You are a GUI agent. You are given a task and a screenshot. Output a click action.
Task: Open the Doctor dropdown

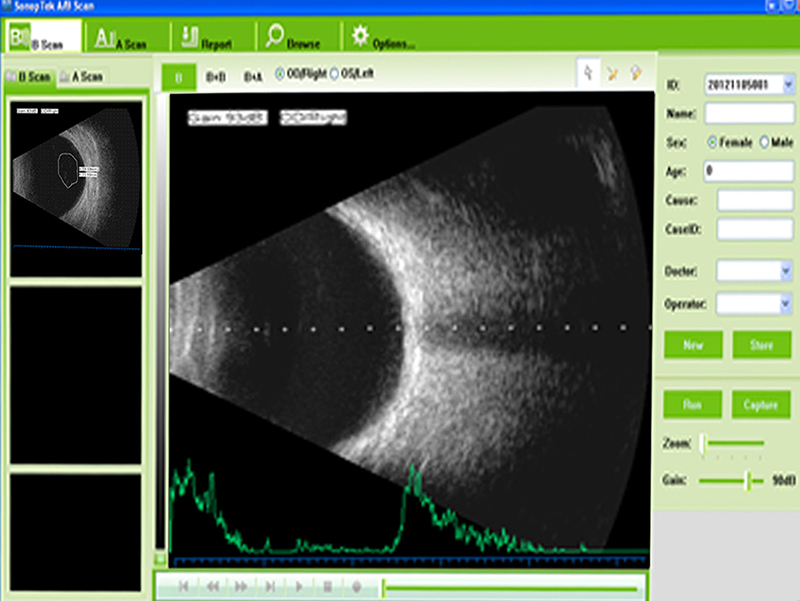(786, 271)
